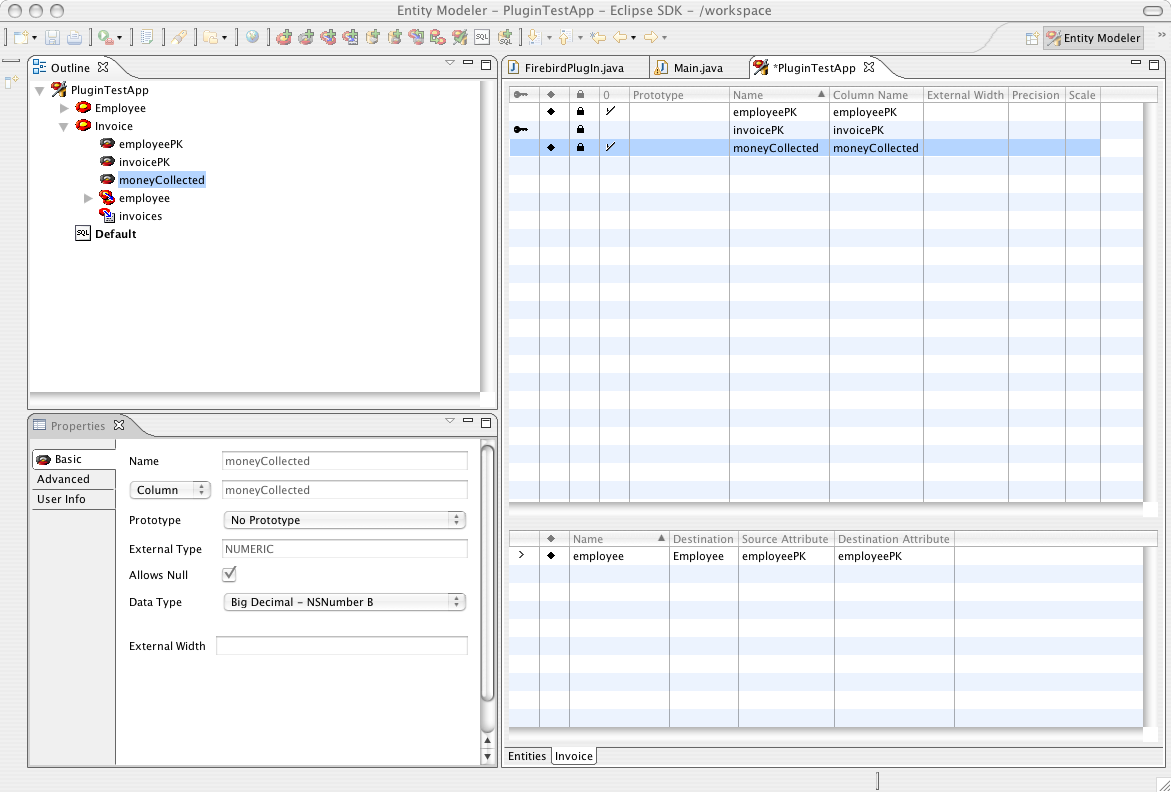Switch to Main.java tab

point(698,68)
